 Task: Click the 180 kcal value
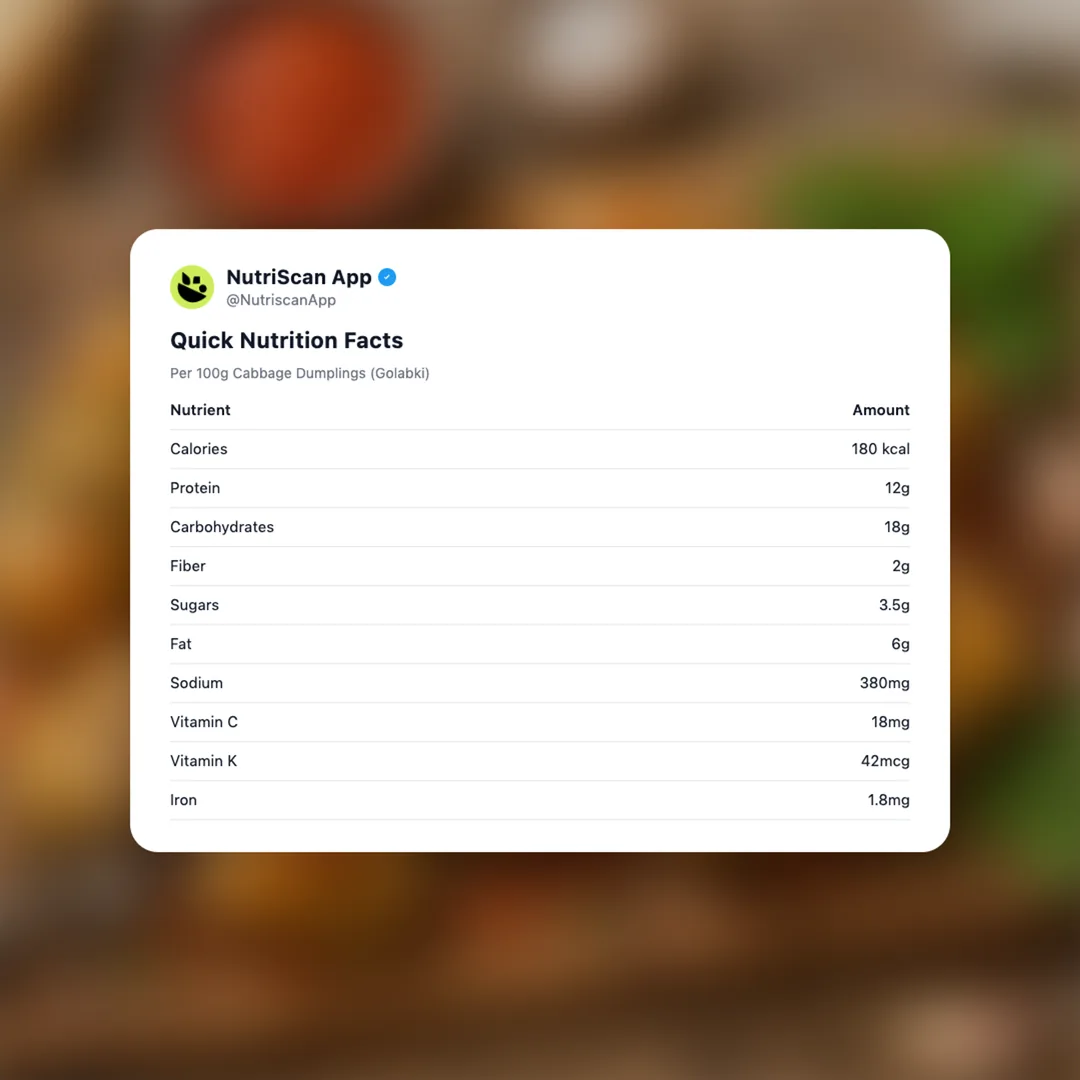tap(880, 449)
